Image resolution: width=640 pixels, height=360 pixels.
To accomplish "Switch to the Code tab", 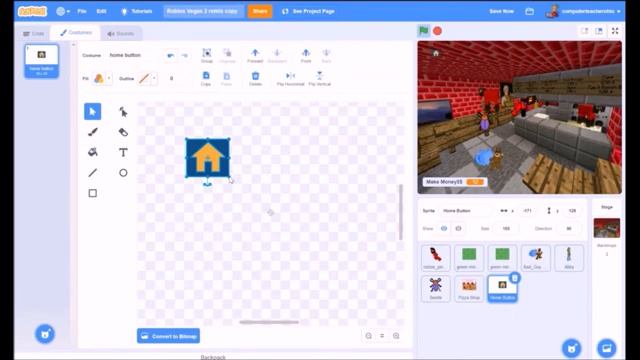I will [34, 33].
